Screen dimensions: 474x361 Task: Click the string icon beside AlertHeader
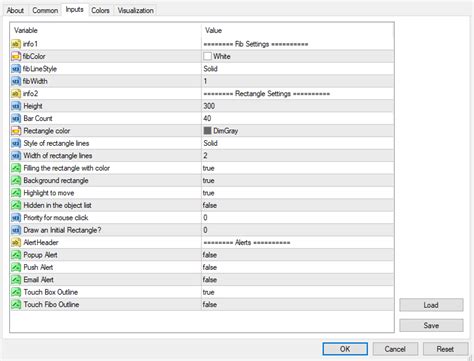click(16, 242)
